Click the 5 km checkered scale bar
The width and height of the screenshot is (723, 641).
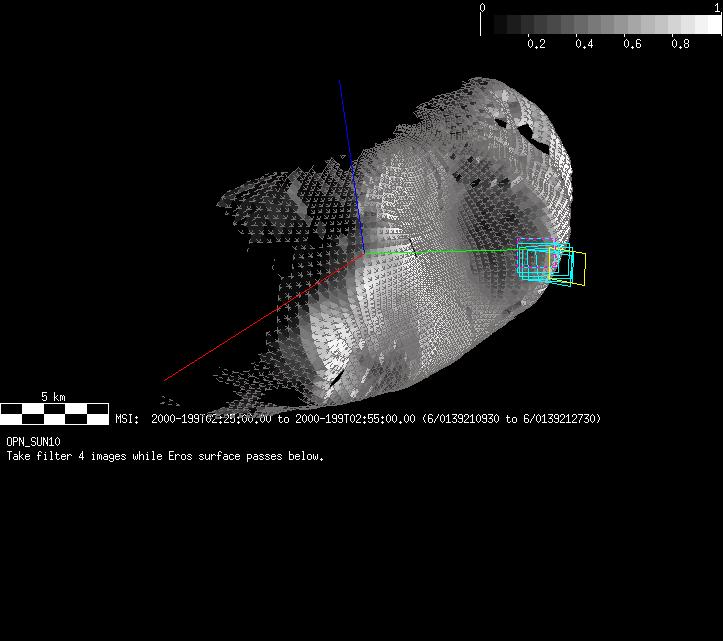pos(54,412)
